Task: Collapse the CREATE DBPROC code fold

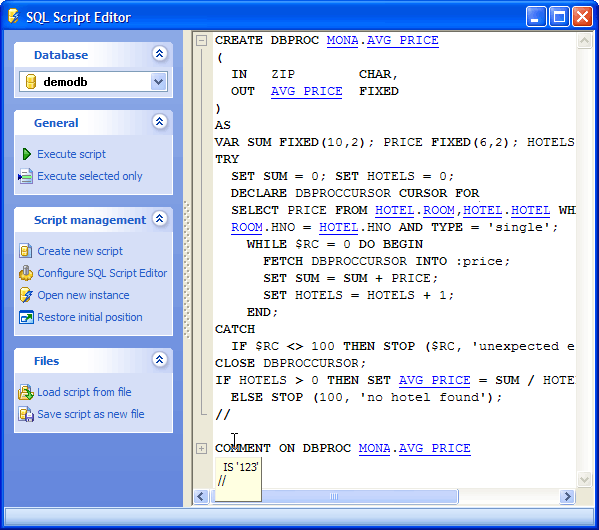Action: pos(201,40)
